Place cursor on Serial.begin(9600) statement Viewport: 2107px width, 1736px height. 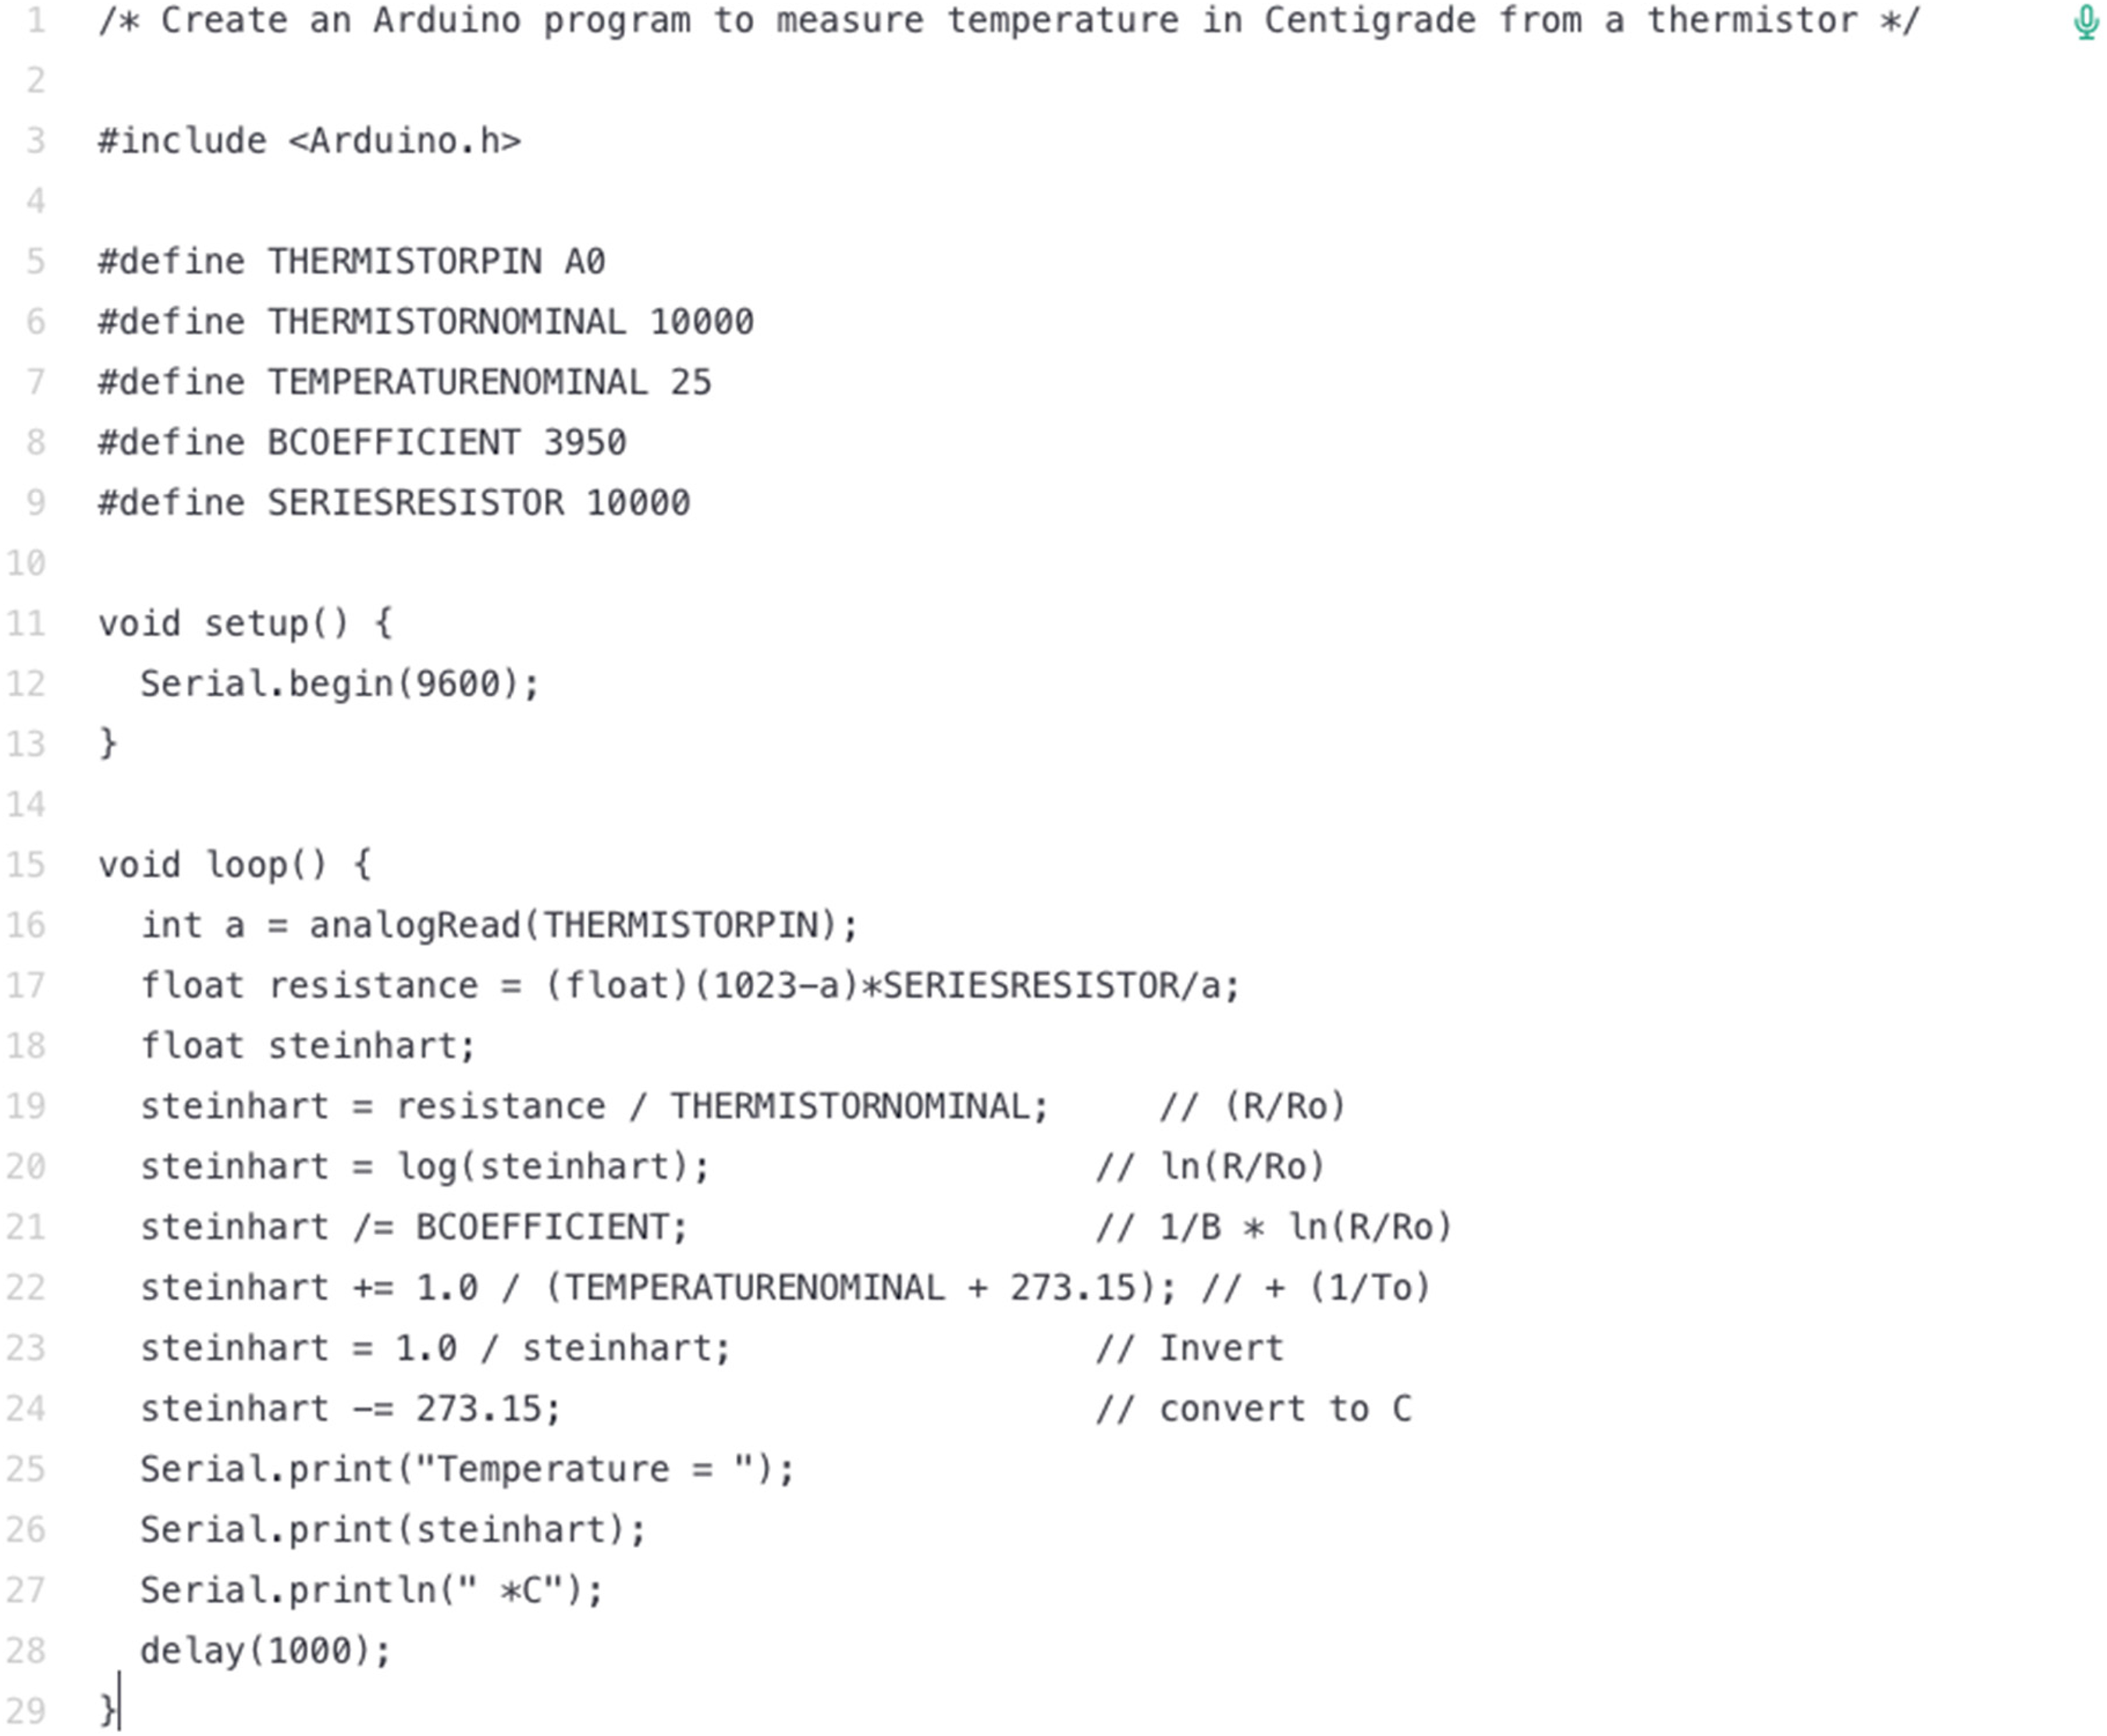click(x=340, y=684)
